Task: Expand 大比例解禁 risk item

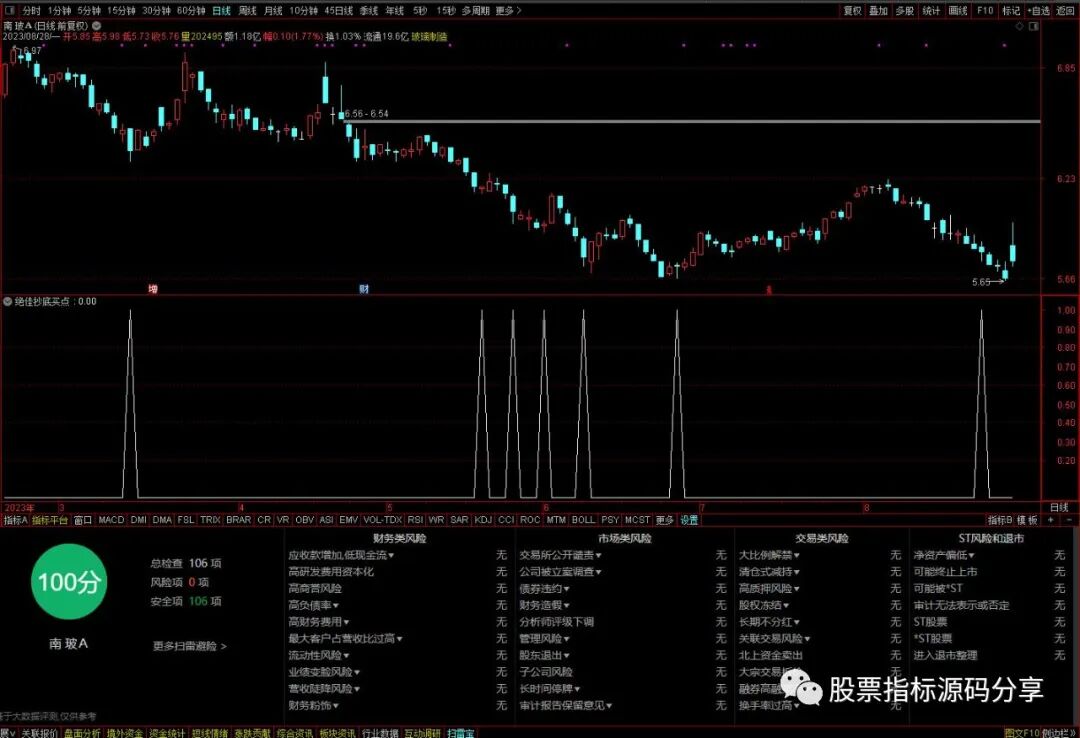Action: (769, 555)
